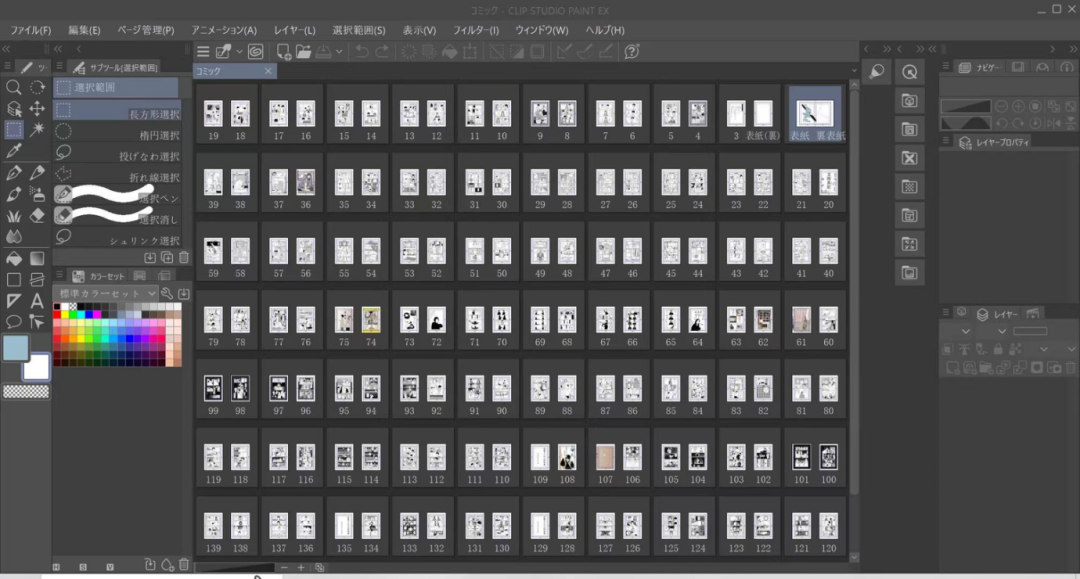Viewport: 1080px width, 579px height.
Task: Click the page manager zoom in plus button
Action: coord(301,567)
